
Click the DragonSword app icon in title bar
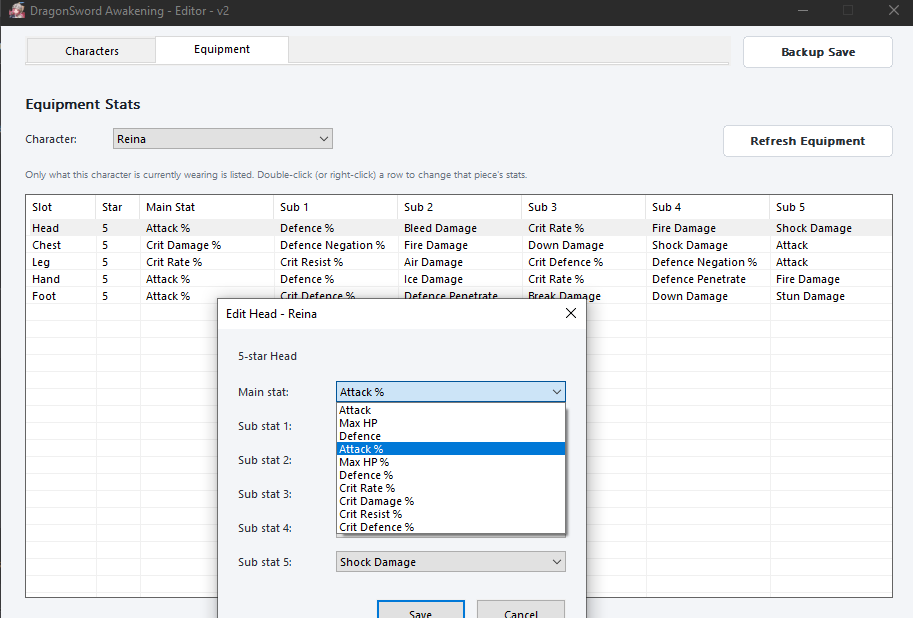coord(17,10)
